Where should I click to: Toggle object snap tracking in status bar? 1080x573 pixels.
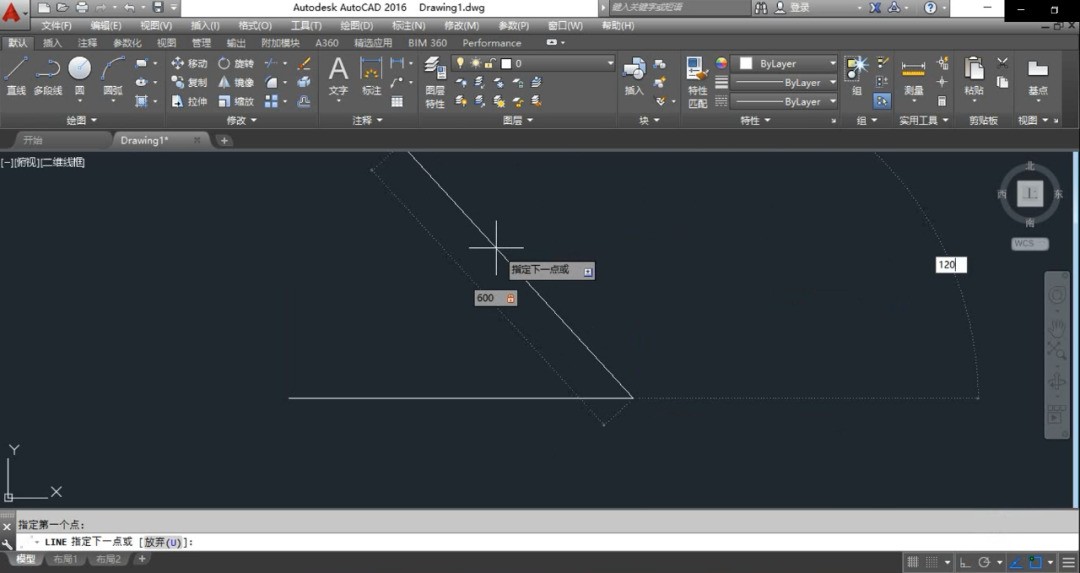point(1017,562)
